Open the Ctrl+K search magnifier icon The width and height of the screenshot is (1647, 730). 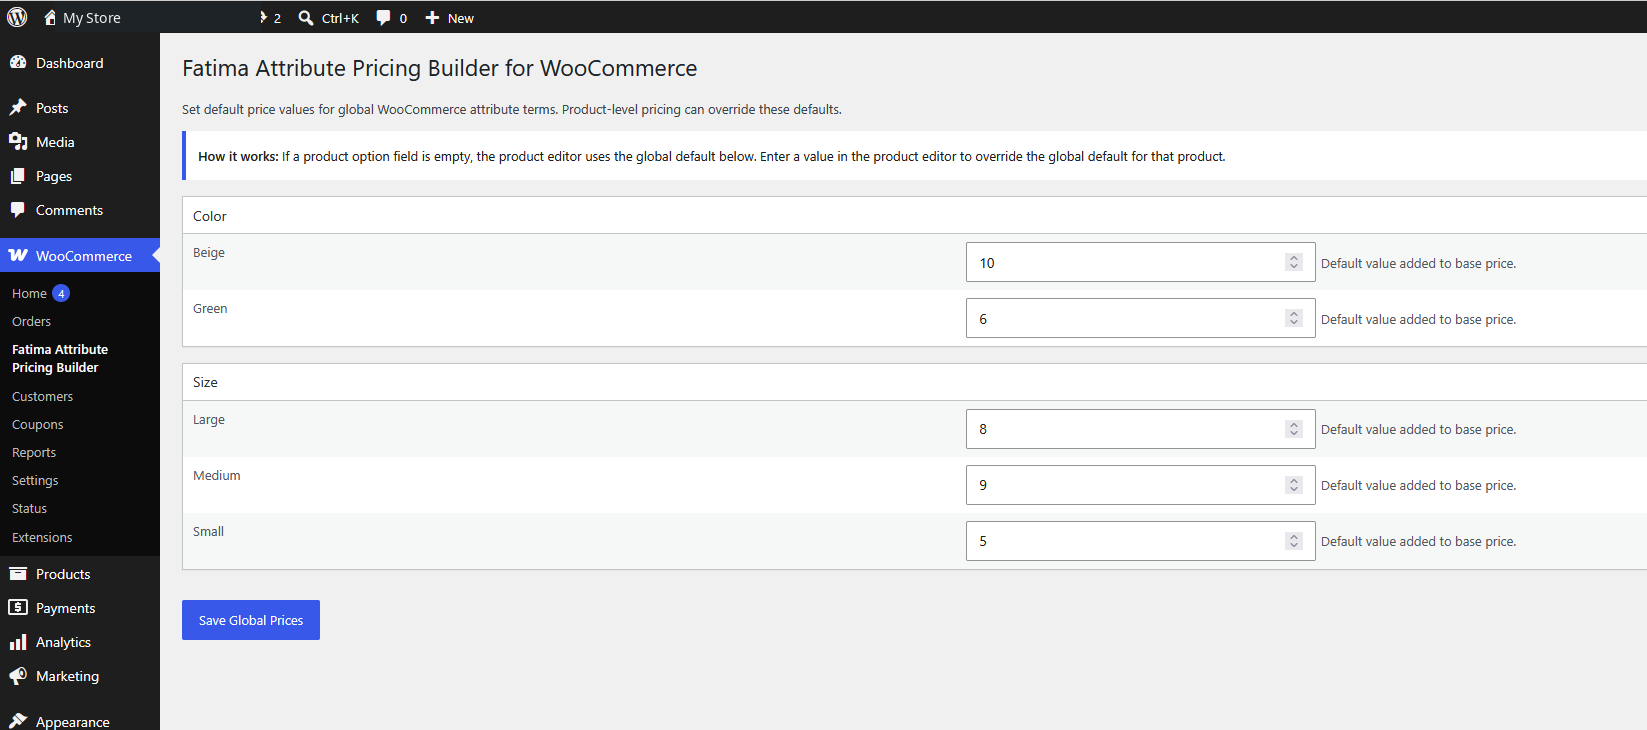click(x=306, y=18)
